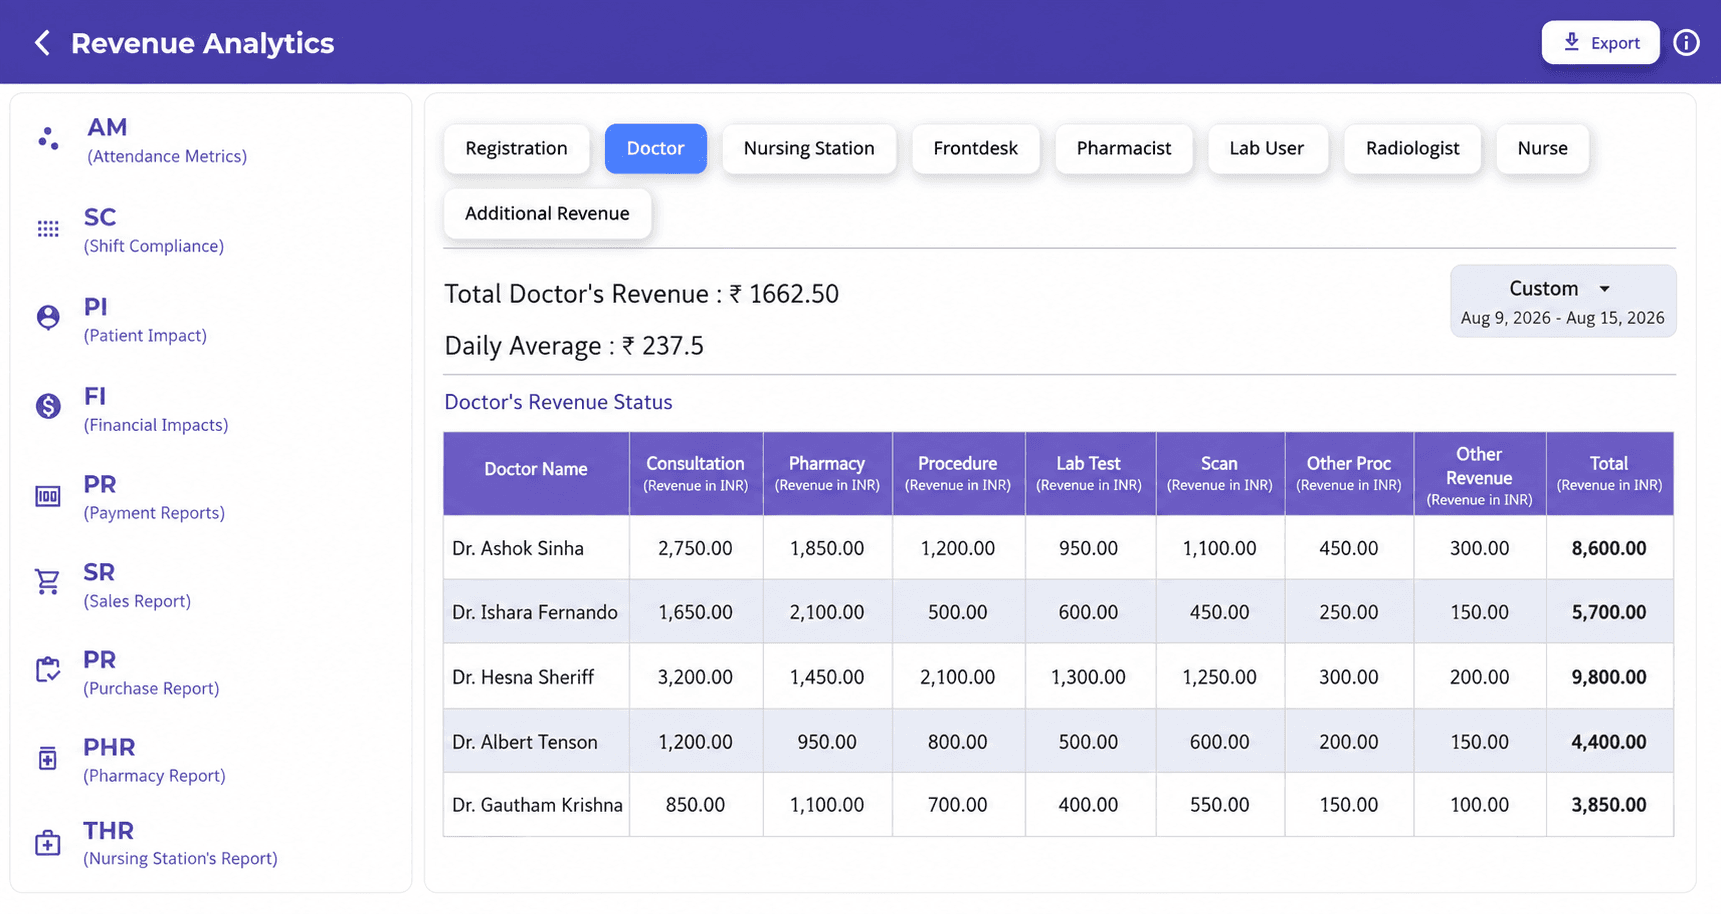The image size is (1721, 914).
Task: Open PR Payment Reports section
Action: (x=154, y=497)
